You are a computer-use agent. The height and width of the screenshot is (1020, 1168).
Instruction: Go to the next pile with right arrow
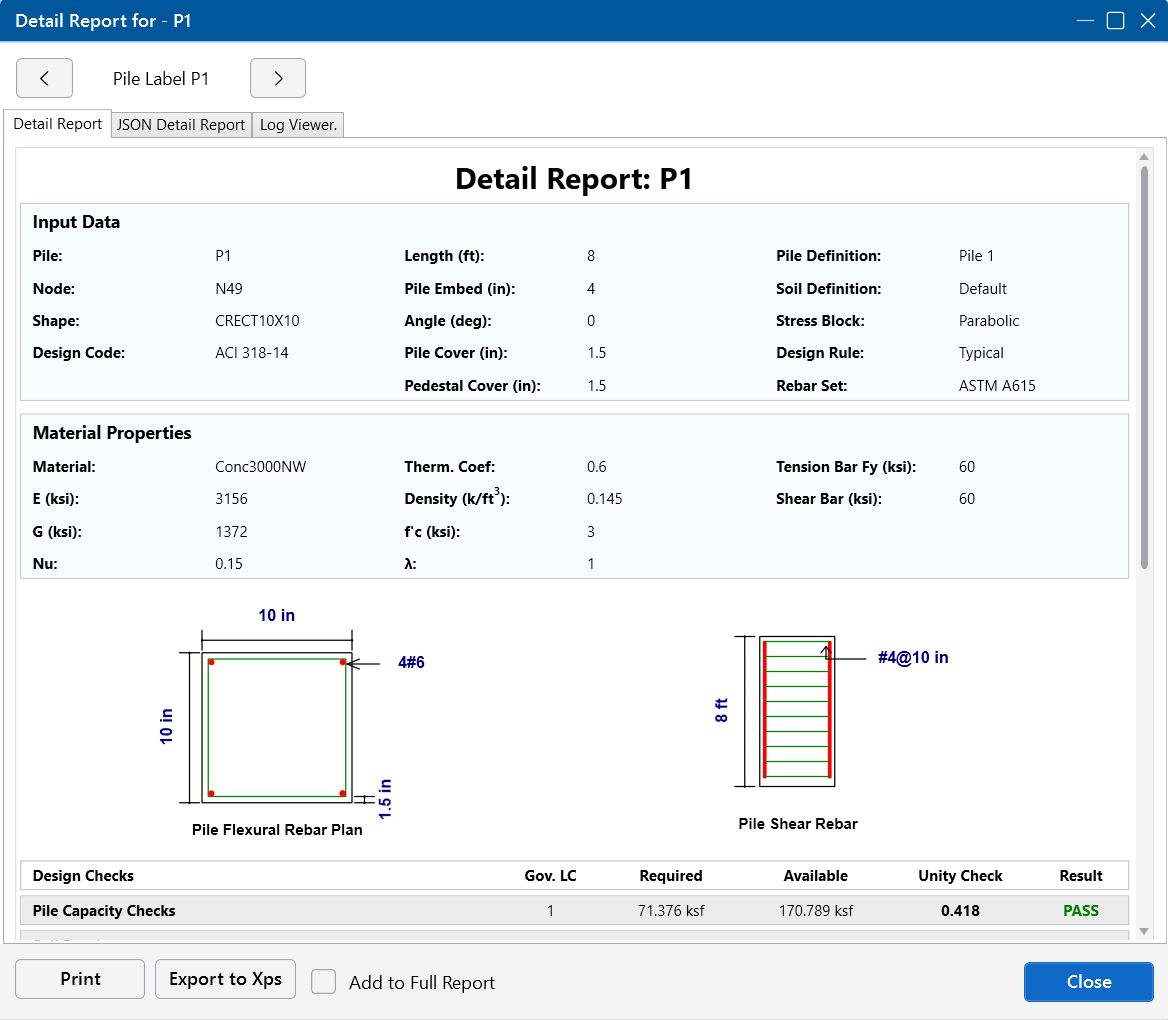tap(278, 78)
